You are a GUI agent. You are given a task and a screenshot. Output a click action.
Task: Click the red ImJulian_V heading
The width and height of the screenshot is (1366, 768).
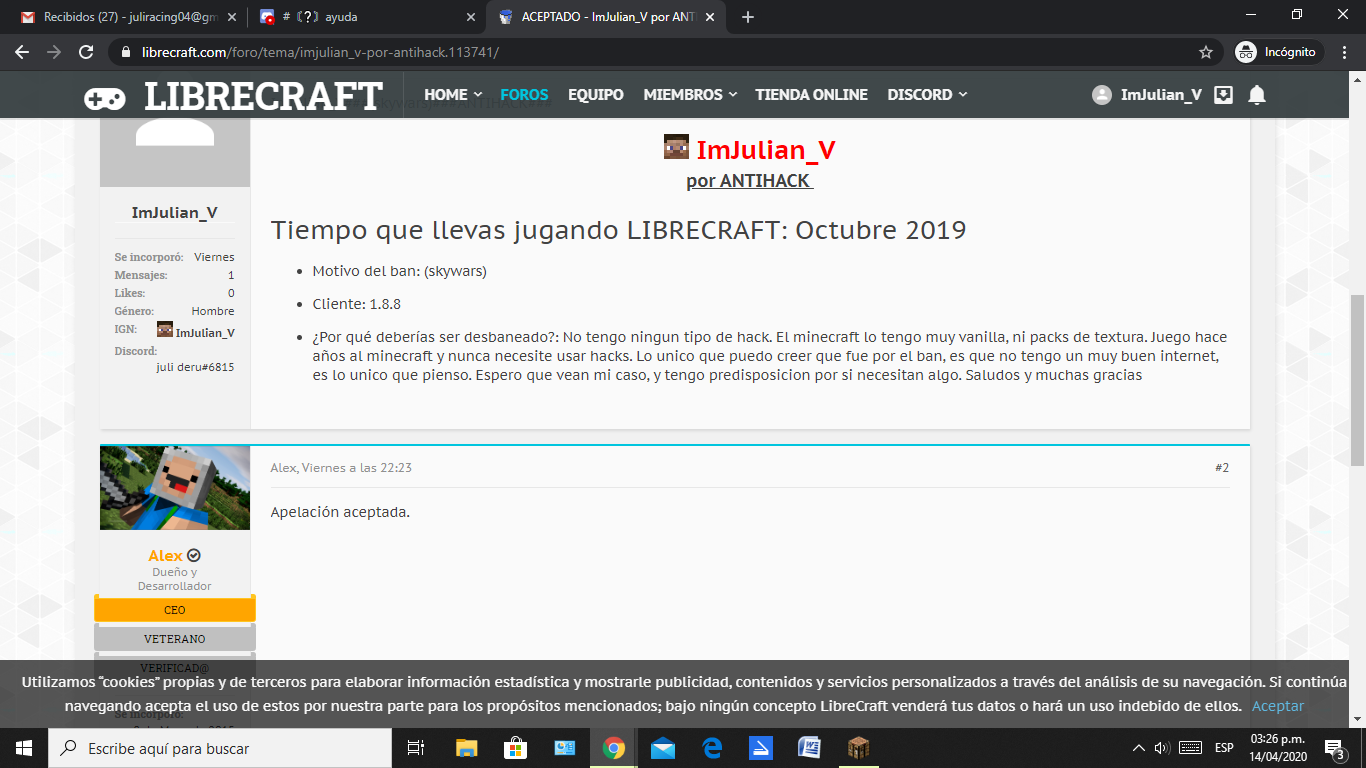tap(766, 150)
